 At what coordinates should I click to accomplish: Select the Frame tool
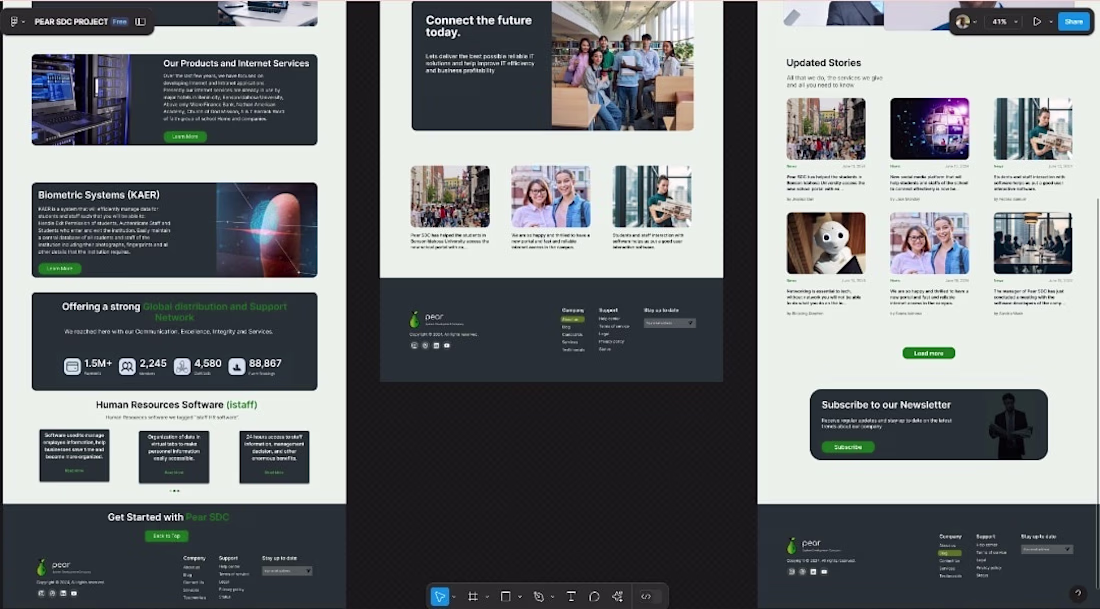click(x=473, y=596)
